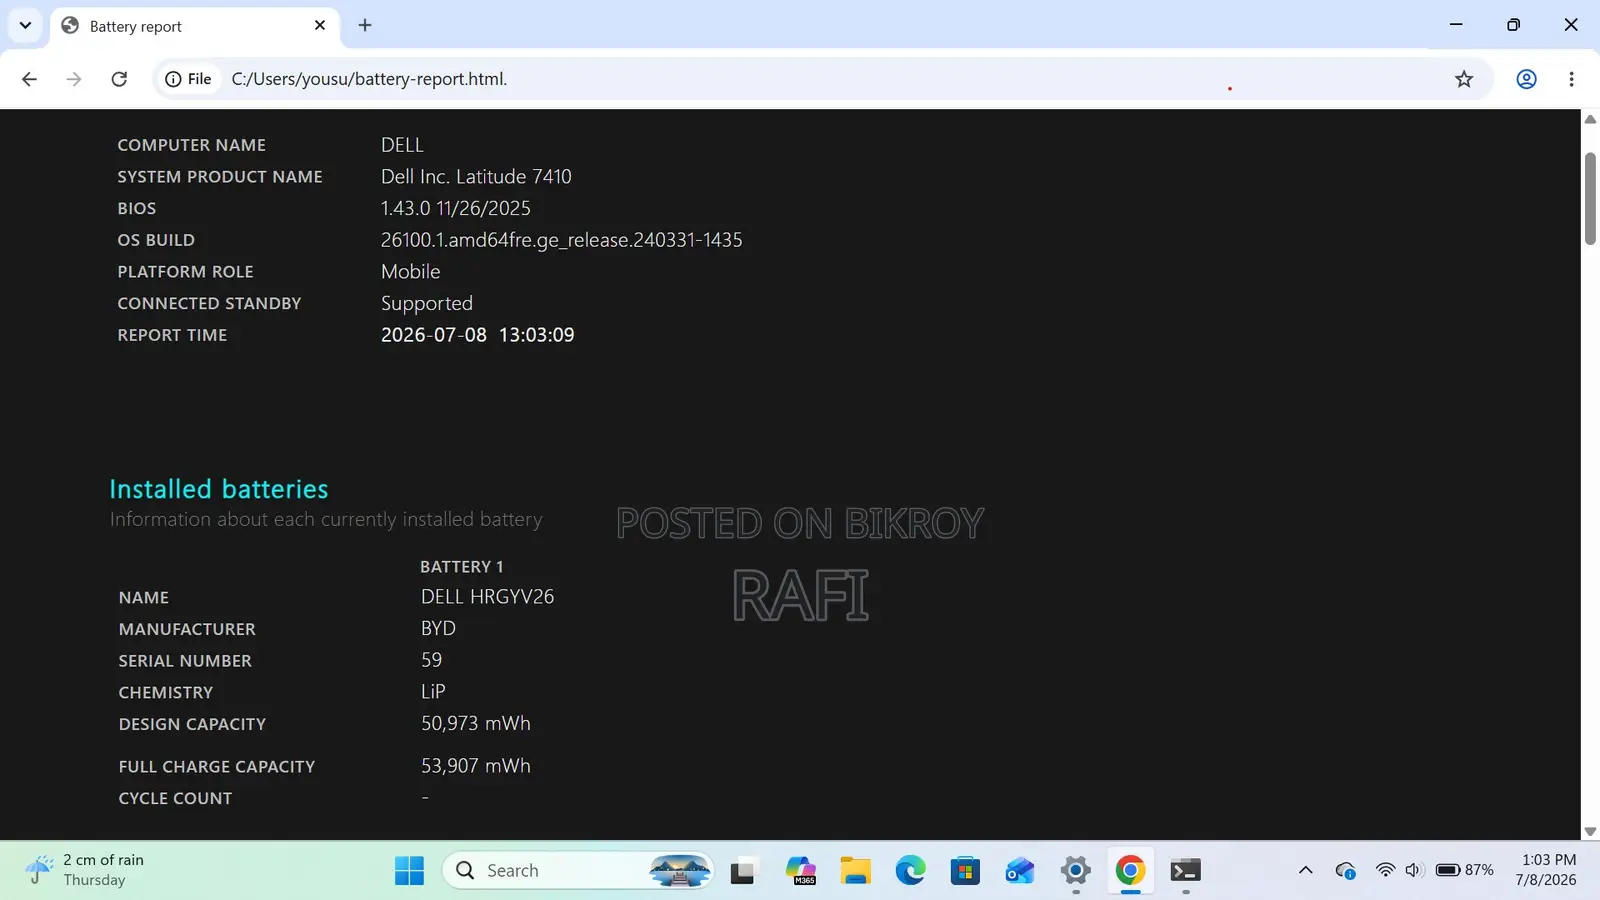The height and width of the screenshot is (900, 1600).
Task: Launch Microsoft 365 Copilot from taskbar
Action: pyautogui.click(x=800, y=871)
